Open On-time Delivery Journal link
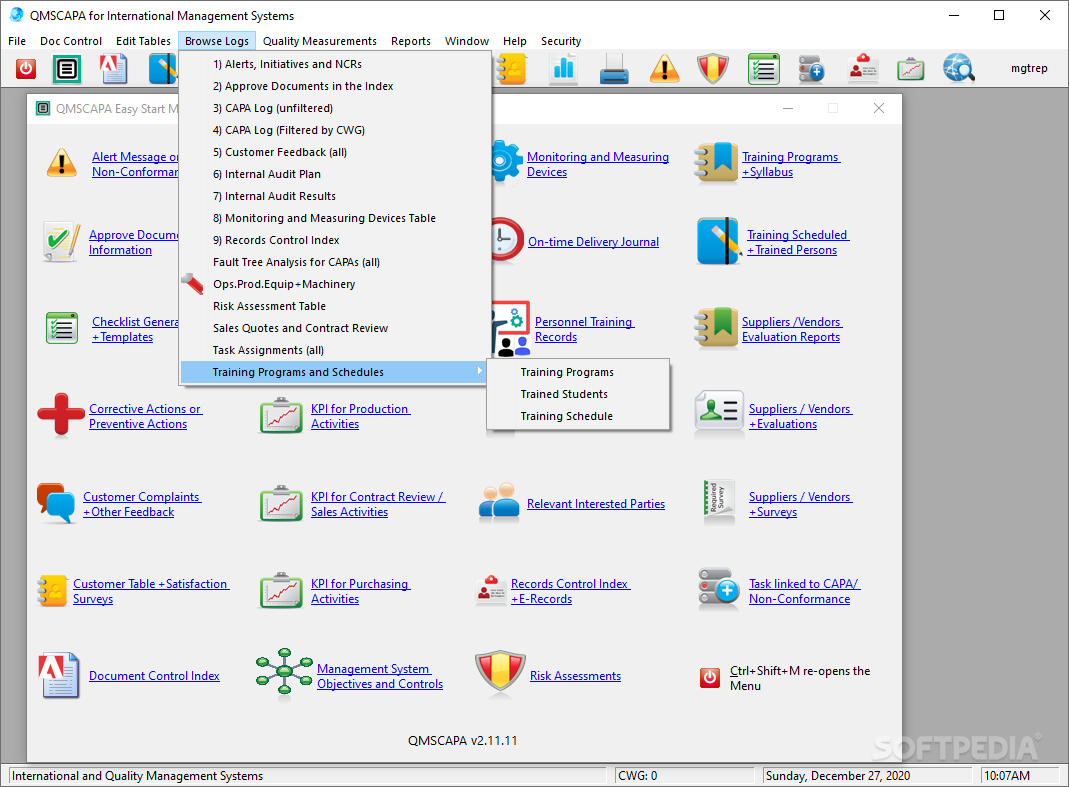The image size is (1069, 787). tap(593, 241)
